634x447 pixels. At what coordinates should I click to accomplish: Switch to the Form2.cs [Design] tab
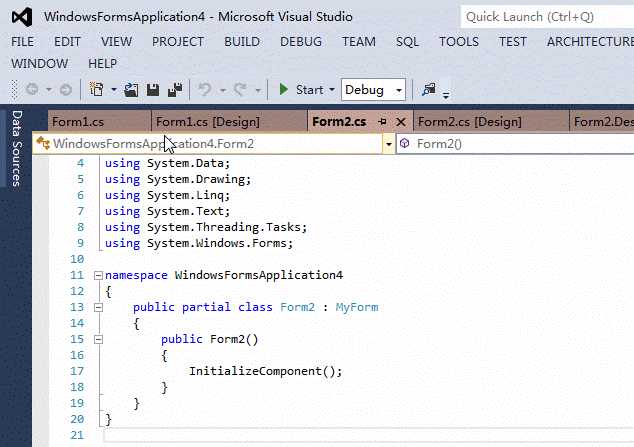(491, 122)
